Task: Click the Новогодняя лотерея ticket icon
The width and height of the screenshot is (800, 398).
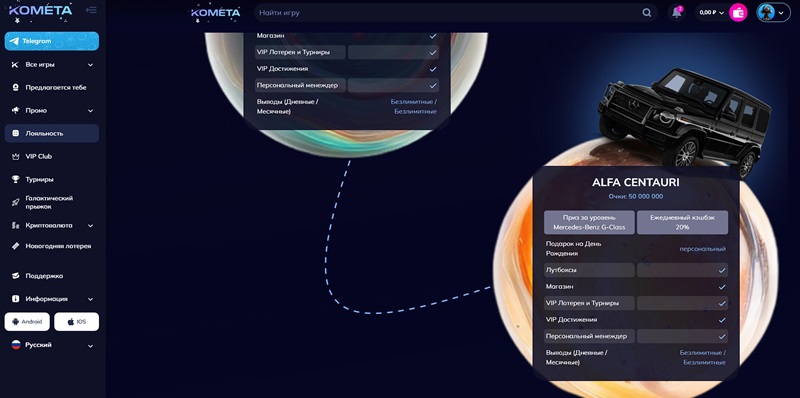Action: (15, 246)
